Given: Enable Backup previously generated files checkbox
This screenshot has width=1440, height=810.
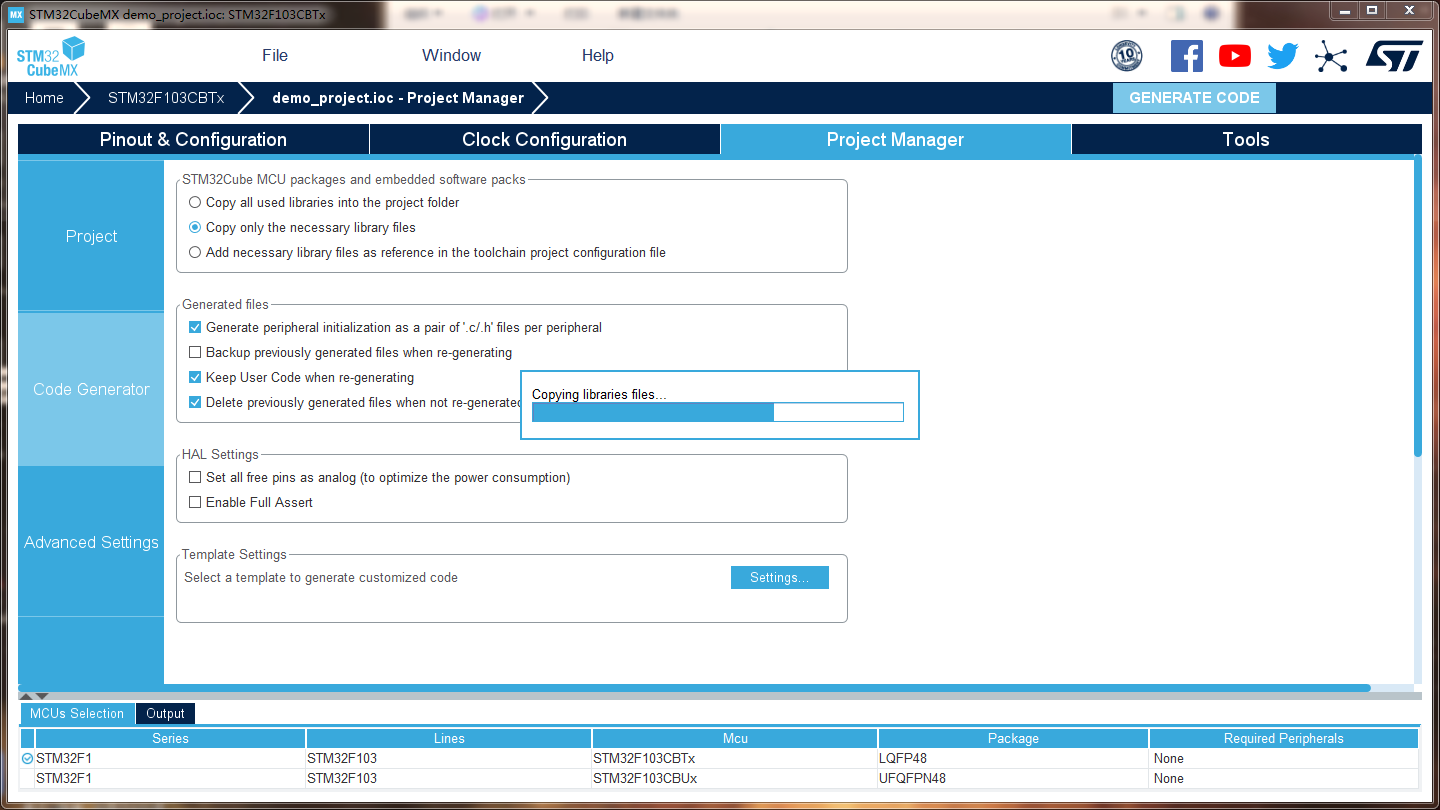Looking at the screenshot, I should [195, 352].
